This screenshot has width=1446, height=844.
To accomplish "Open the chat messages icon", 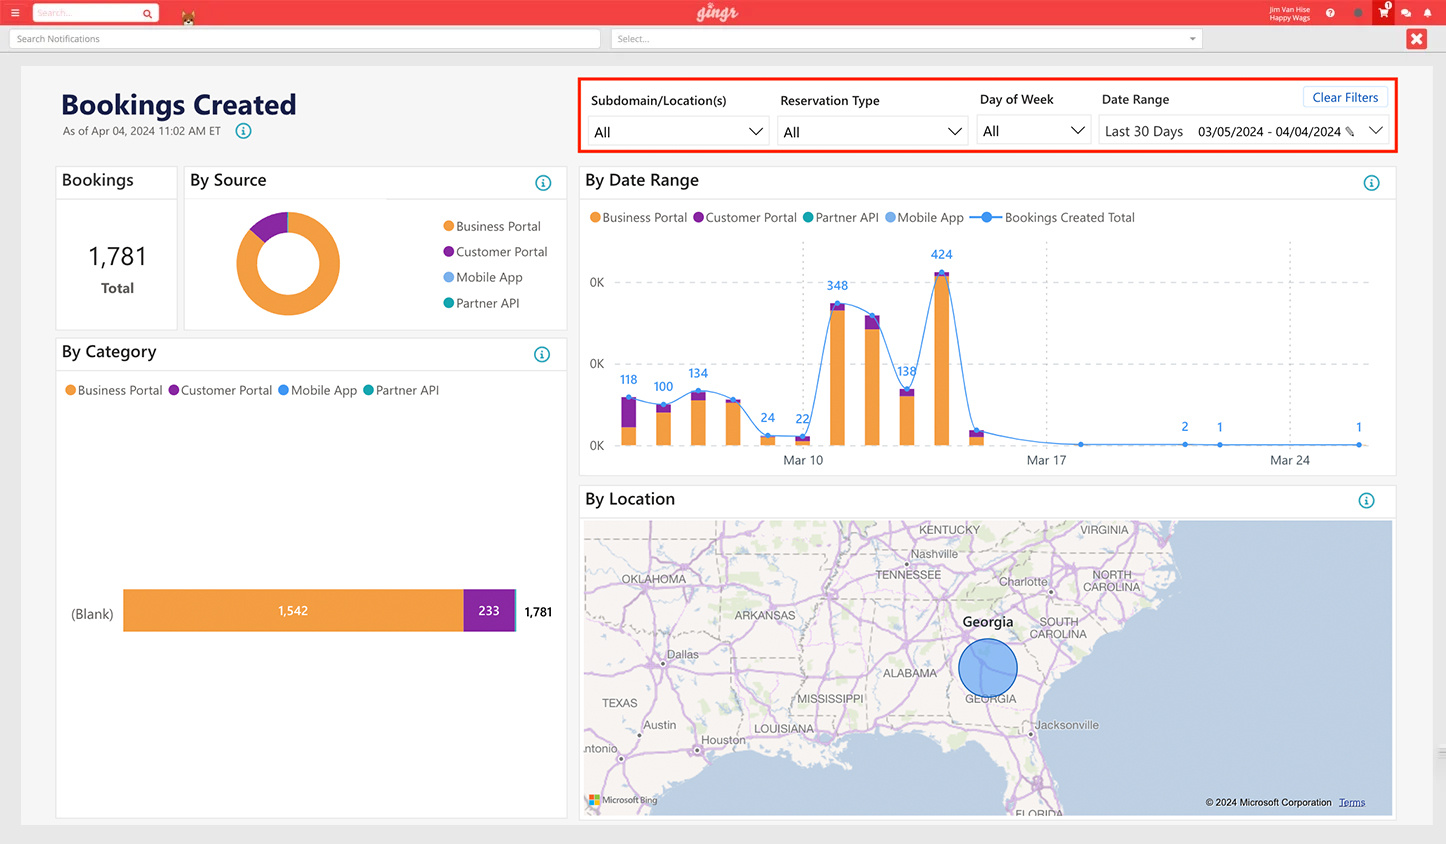I will [1406, 13].
